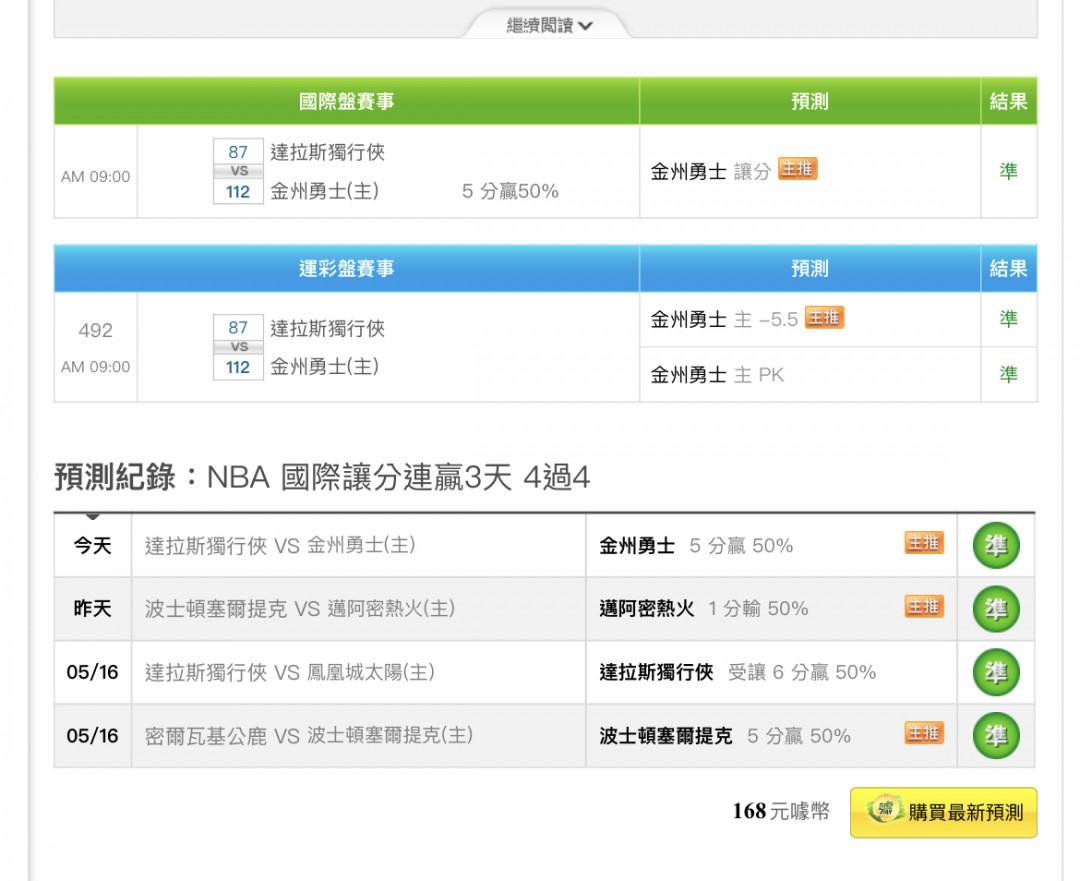The height and width of the screenshot is (881, 1080).
Task: Select the 結果 header in the green table
Action: (1008, 101)
